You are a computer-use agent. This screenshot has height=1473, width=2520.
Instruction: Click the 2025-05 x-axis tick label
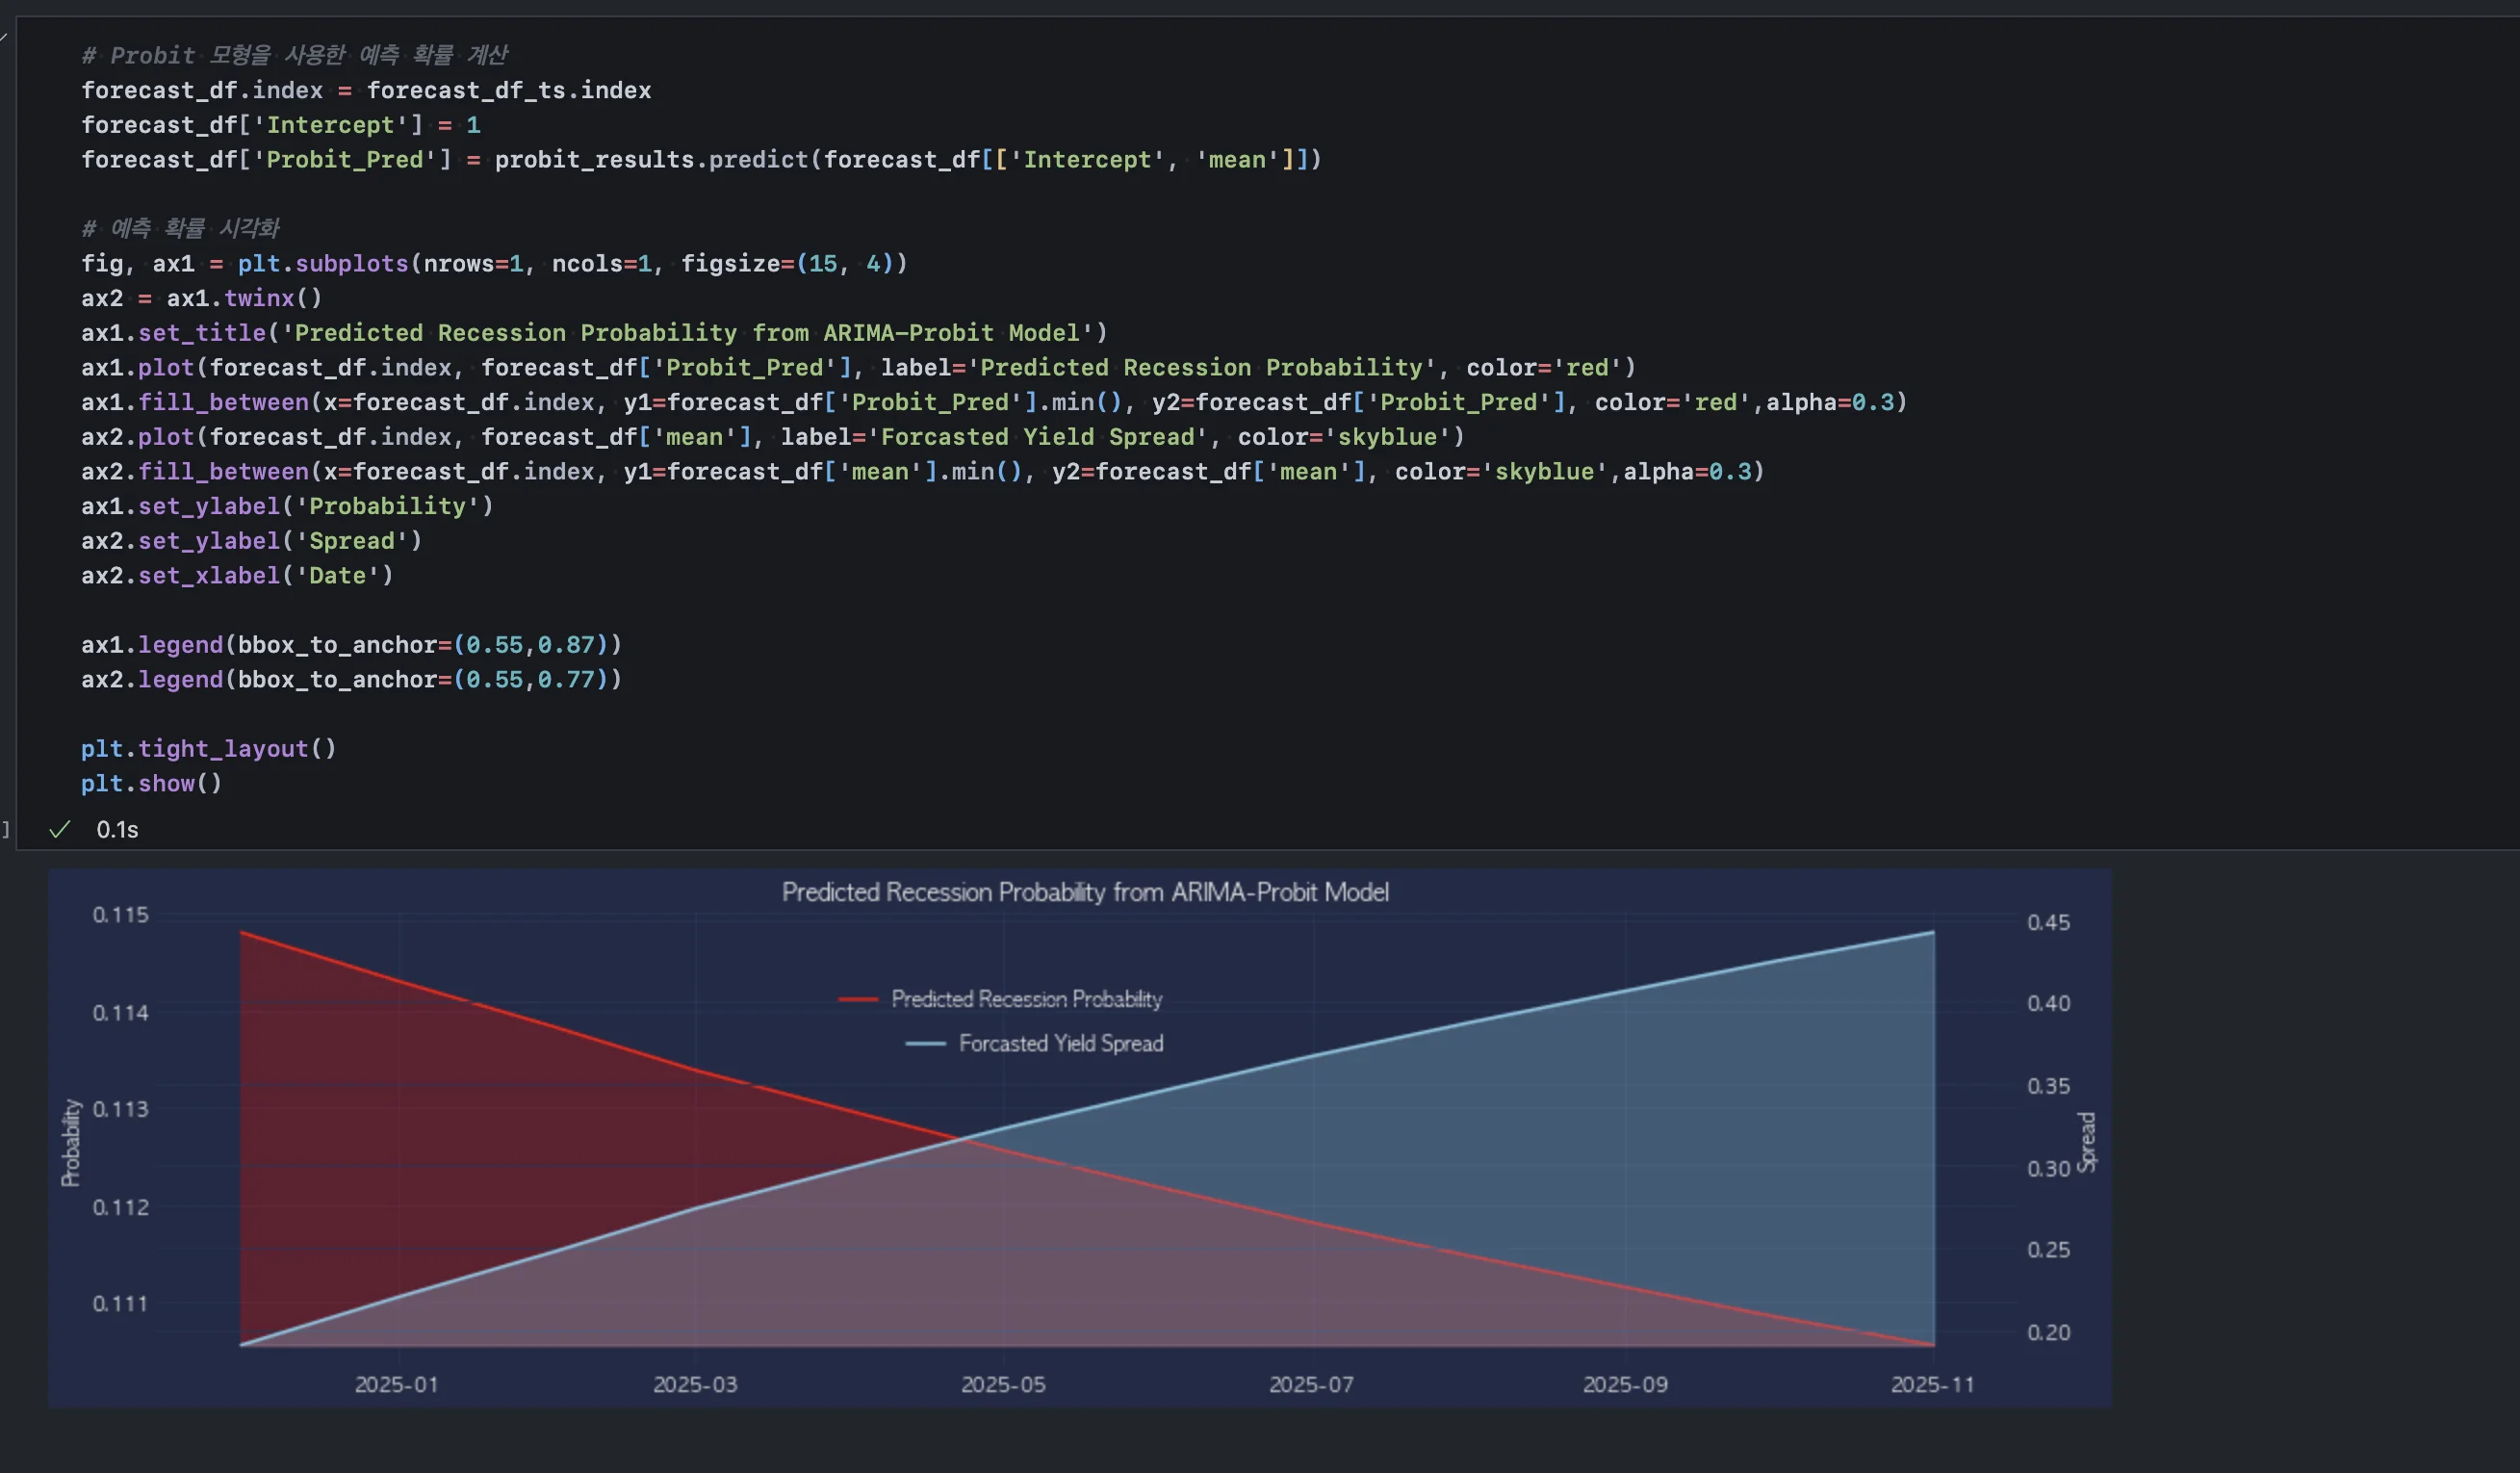[x=1003, y=1384]
